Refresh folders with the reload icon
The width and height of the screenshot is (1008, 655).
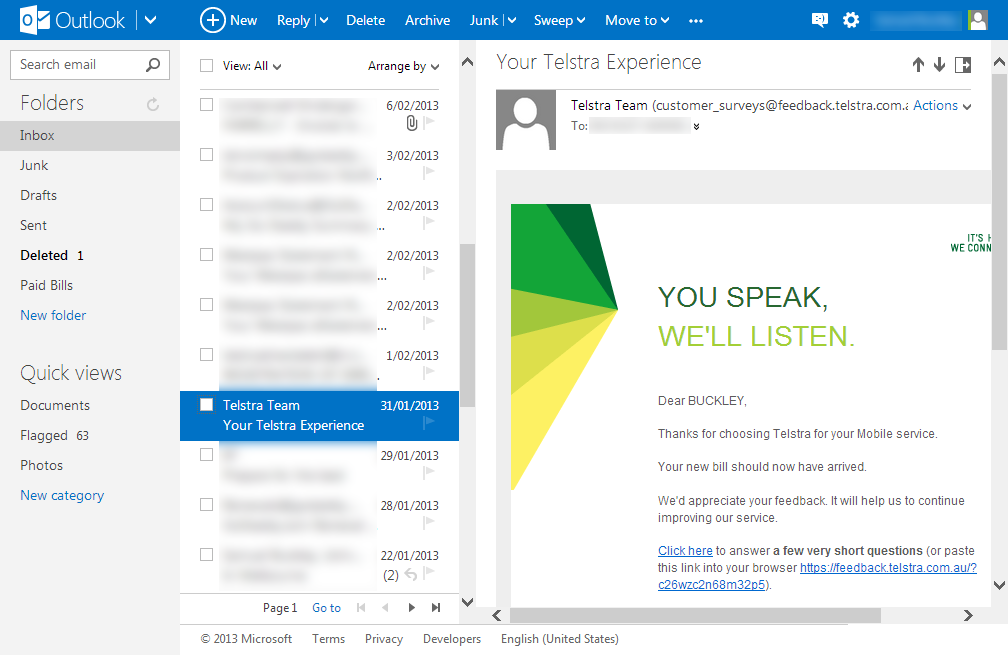[153, 104]
